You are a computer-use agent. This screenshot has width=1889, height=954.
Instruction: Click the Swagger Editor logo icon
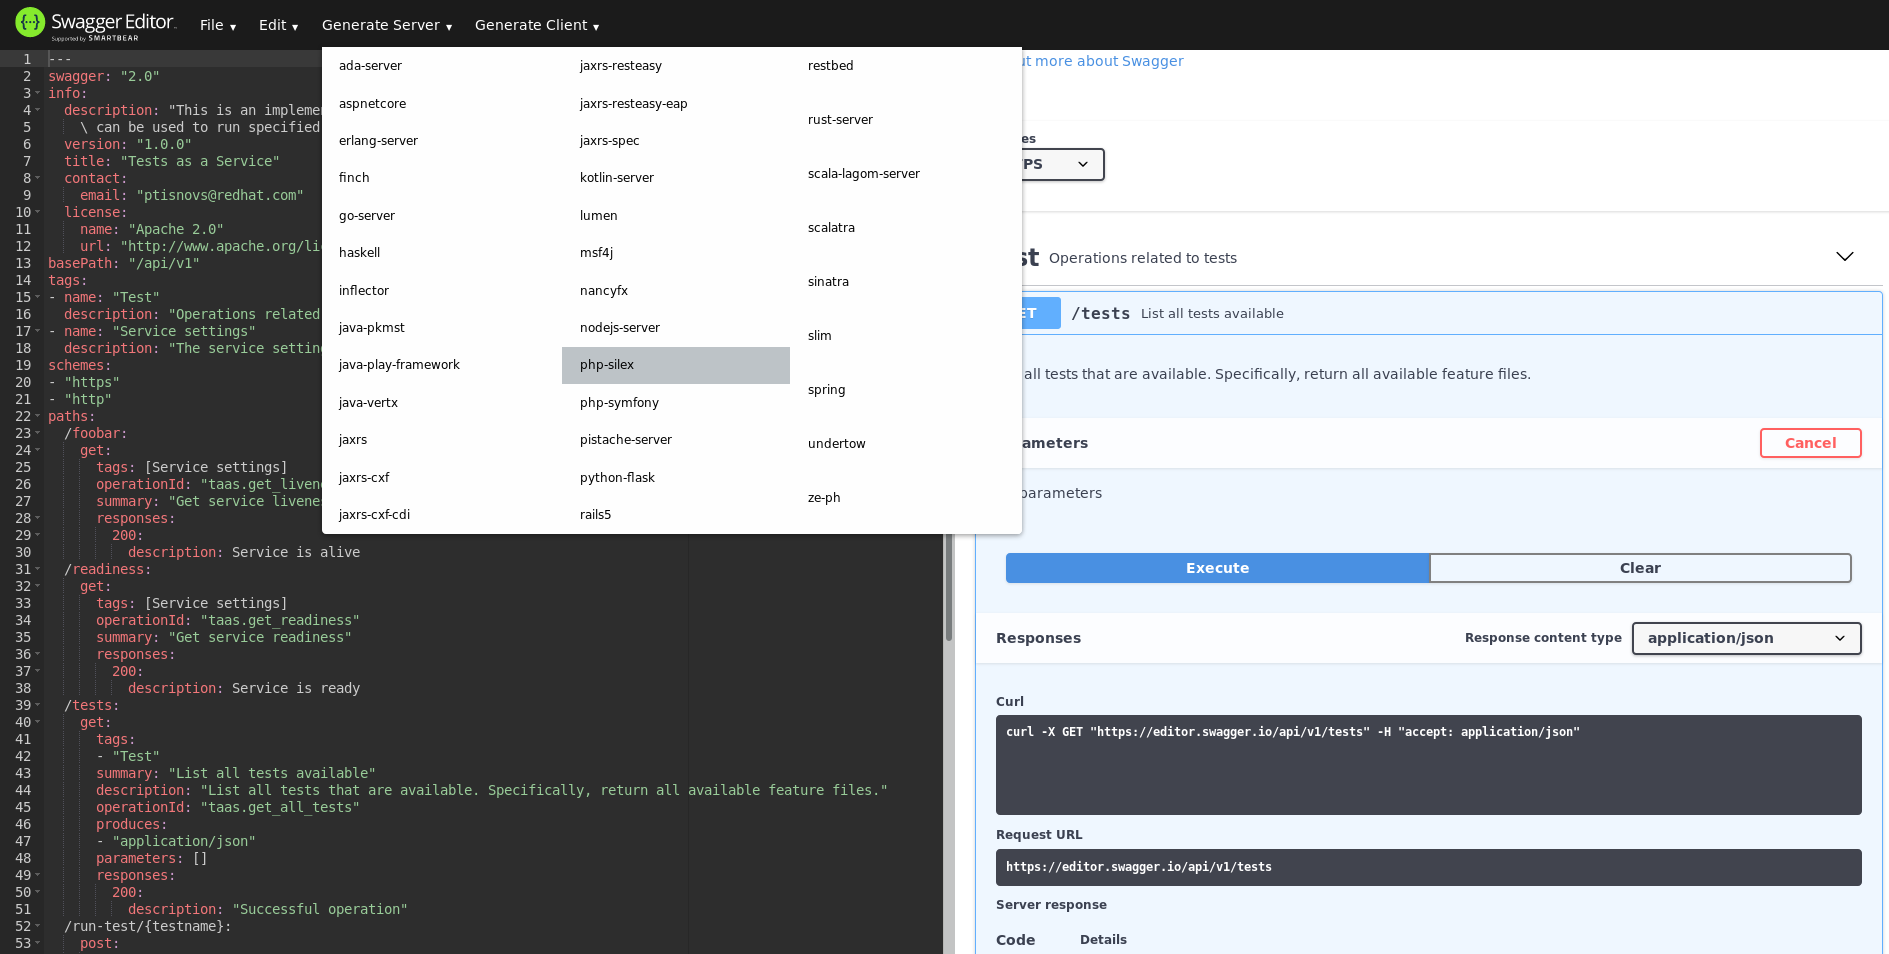tap(30, 22)
